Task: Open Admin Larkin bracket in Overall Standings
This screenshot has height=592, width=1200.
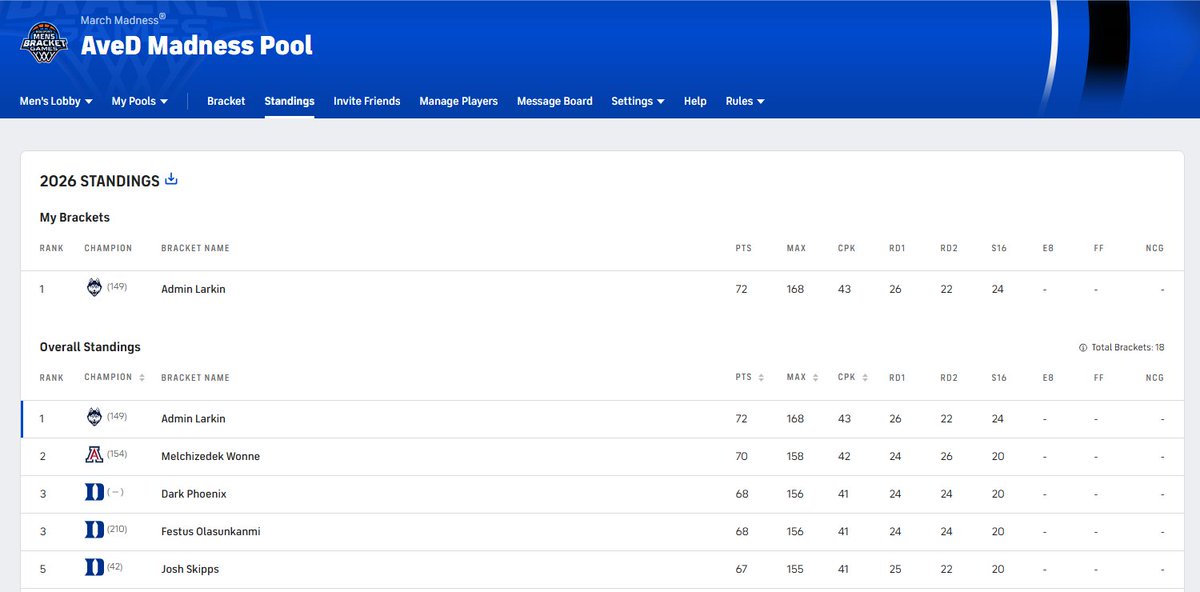Action: [193, 419]
